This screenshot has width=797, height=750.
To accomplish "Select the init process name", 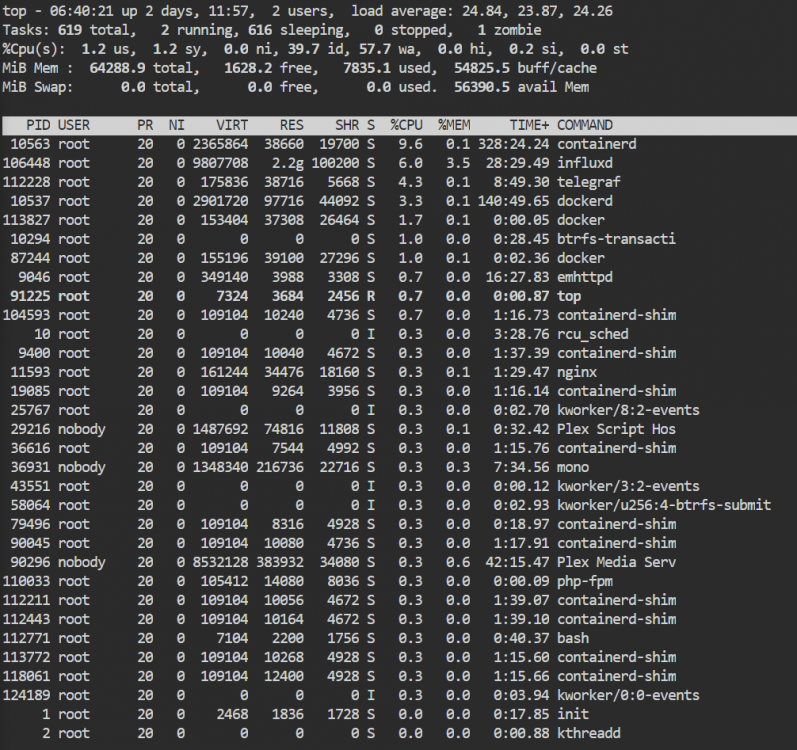I will 573,714.
